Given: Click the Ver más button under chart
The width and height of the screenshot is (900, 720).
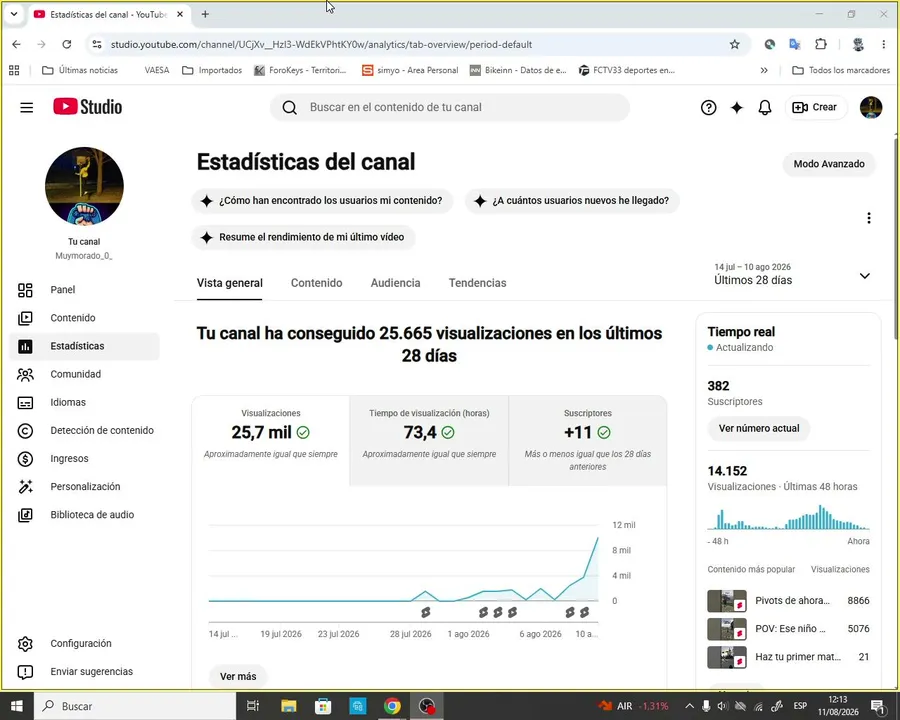Looking at the screenshot, I should 238,676.
